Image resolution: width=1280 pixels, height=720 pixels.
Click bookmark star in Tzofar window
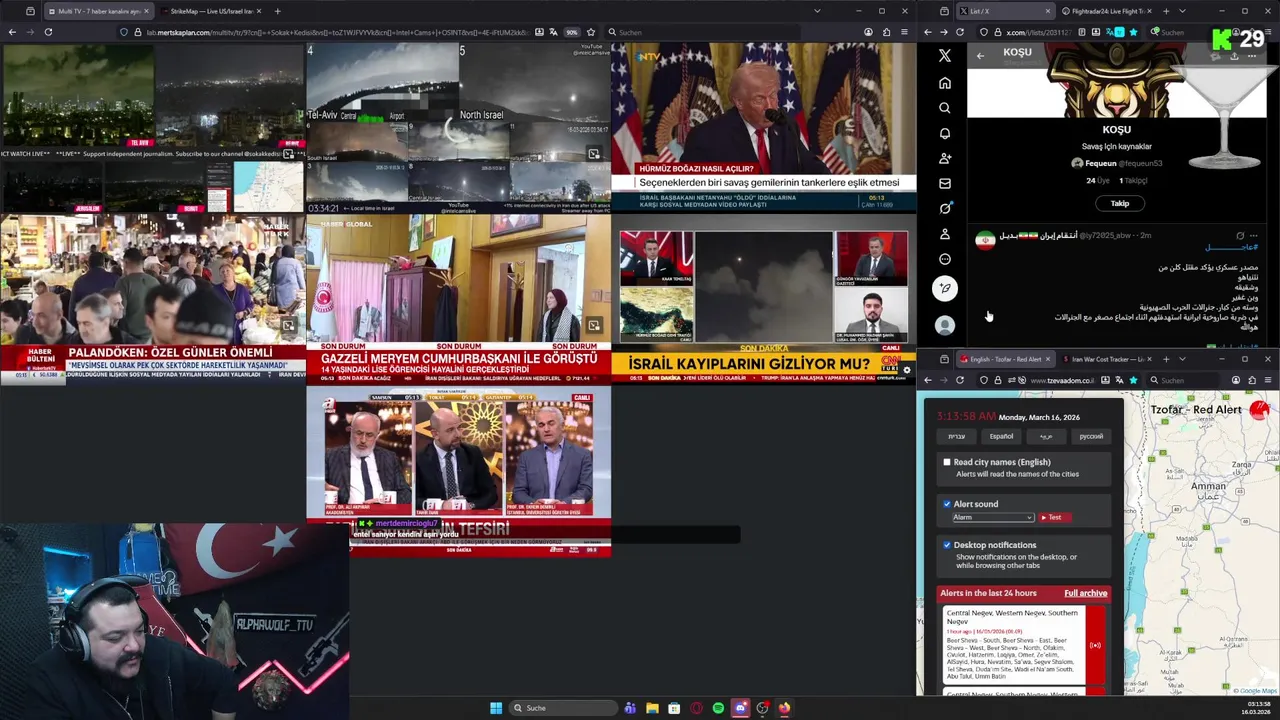(1133, 380)
